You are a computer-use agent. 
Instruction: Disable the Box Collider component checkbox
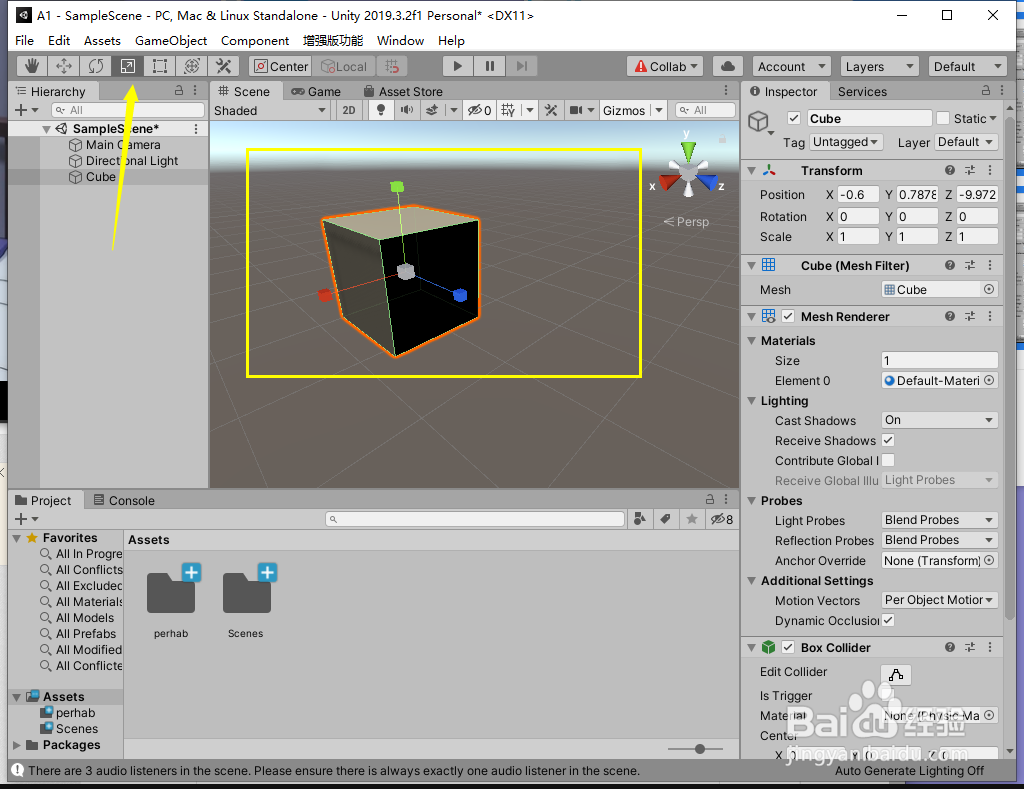pyautogui.click(x=788, y=647)
